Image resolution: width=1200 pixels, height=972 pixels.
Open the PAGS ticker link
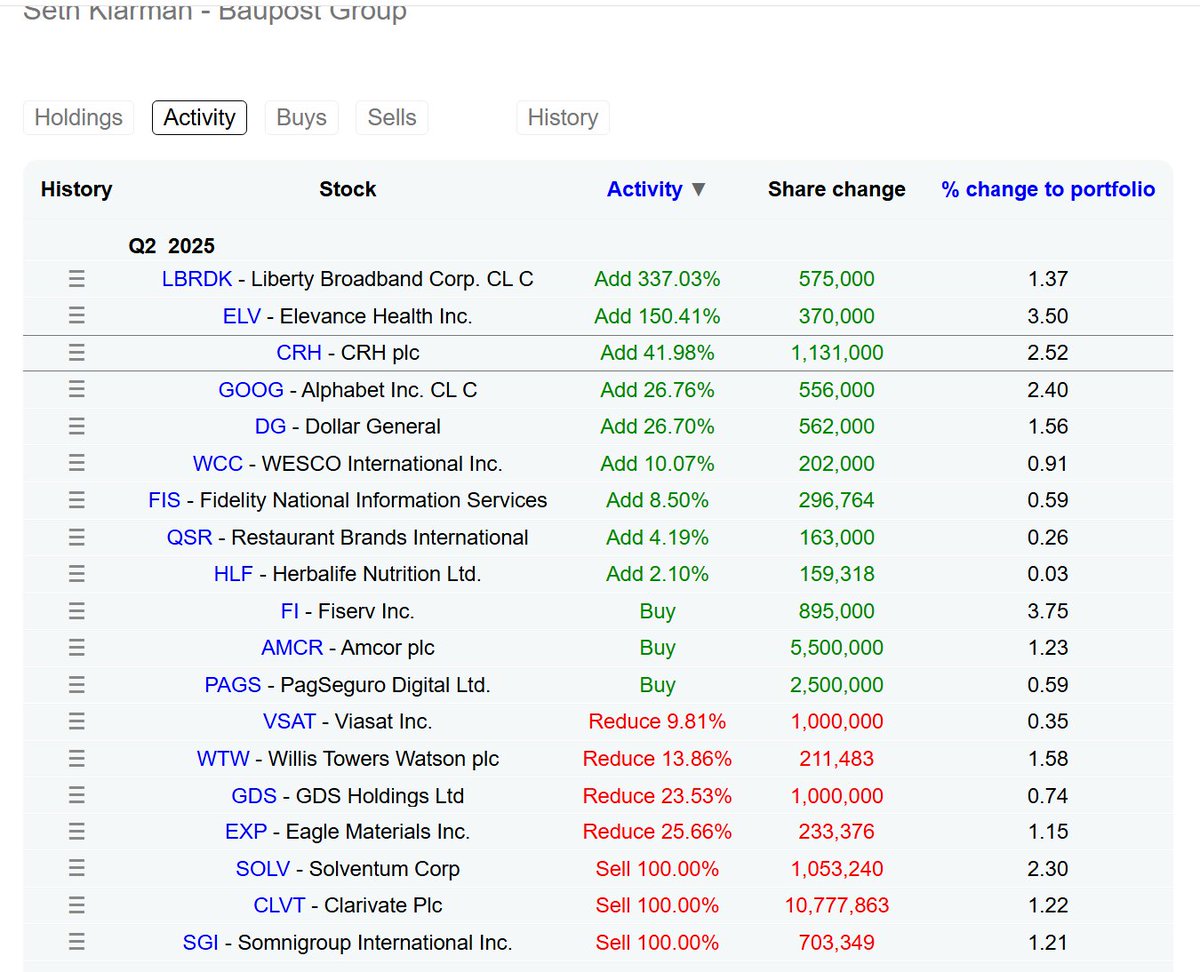click(x=233, y=685)
